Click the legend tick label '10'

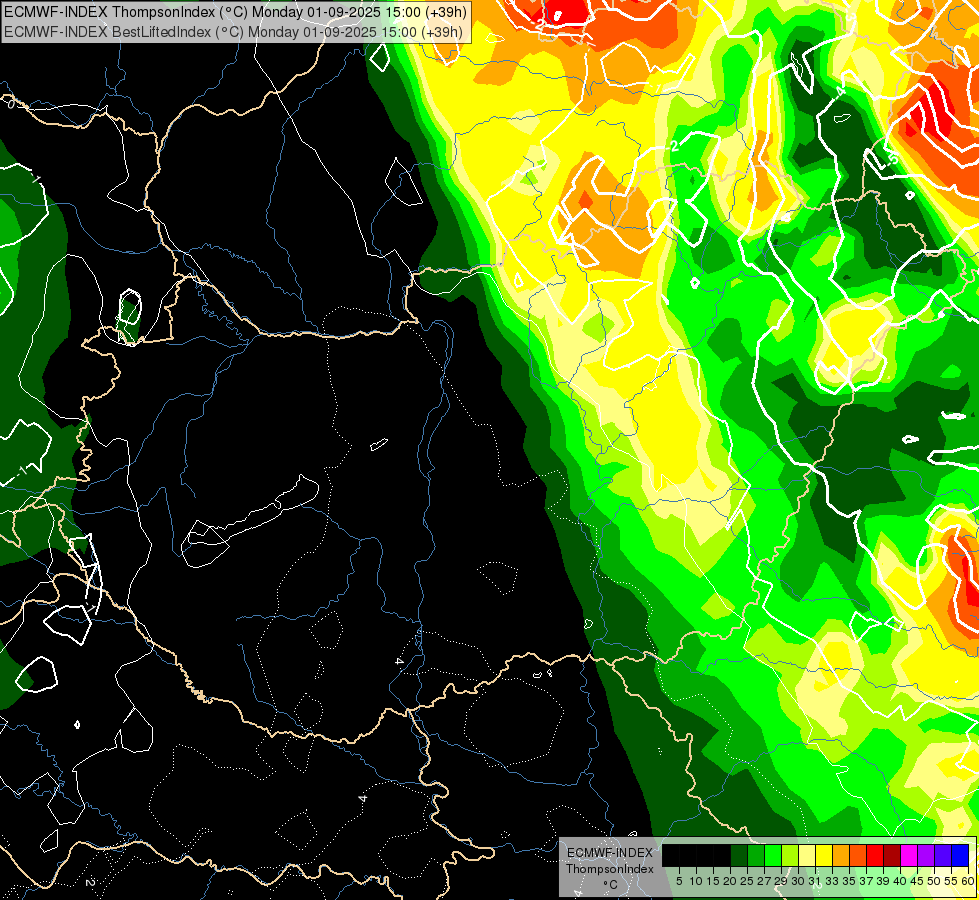click(696, 881)
